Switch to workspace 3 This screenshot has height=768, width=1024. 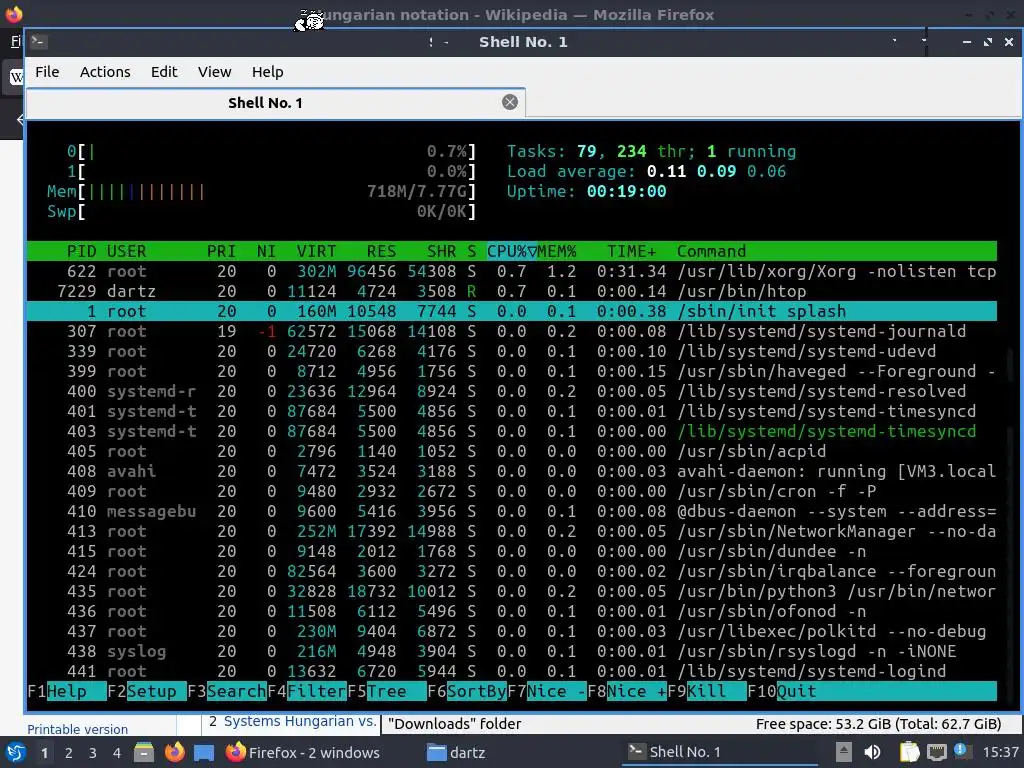[x=92, y=753]
